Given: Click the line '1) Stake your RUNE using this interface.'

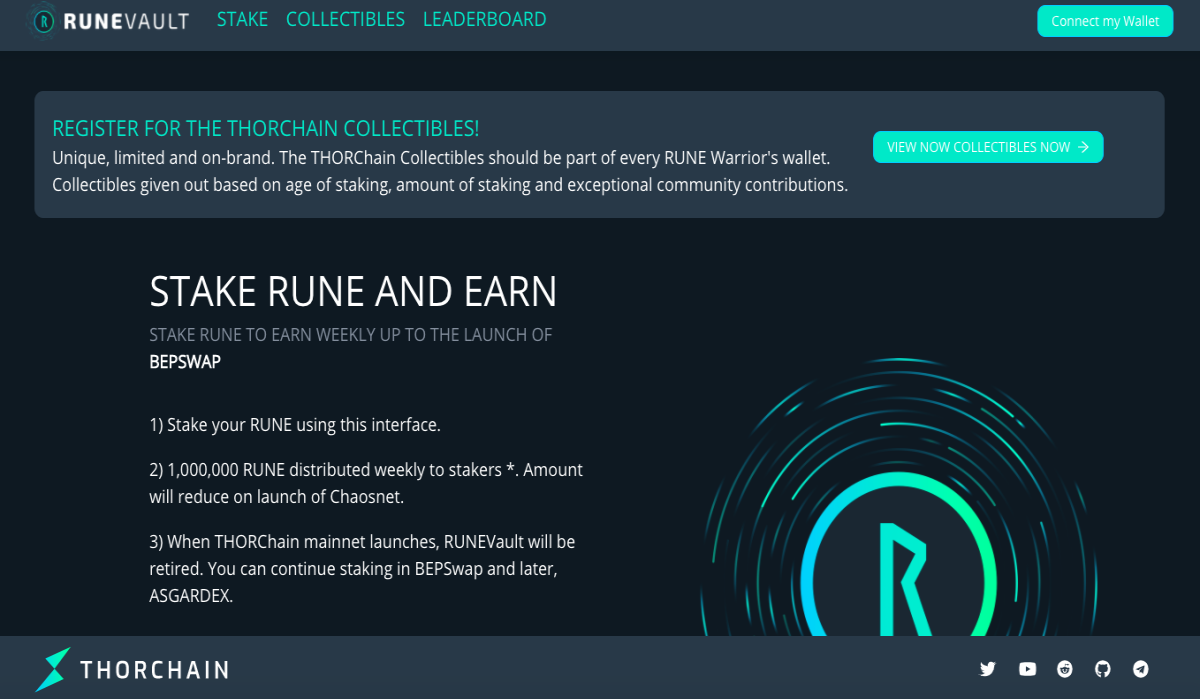Looking at the screenshot, I should pos(295,425).
